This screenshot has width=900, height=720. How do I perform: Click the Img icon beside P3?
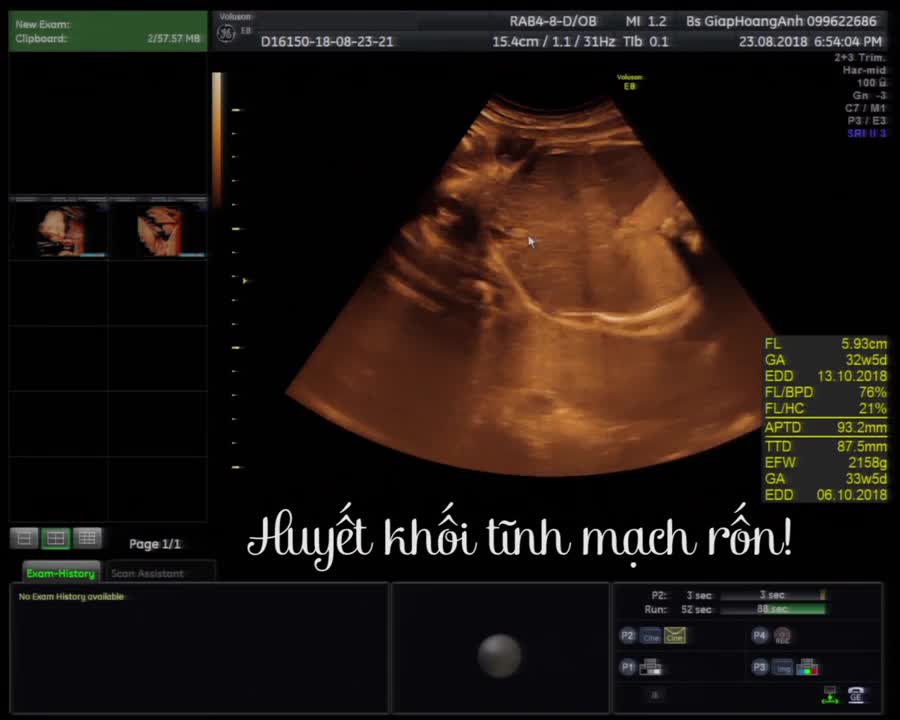pyautogui.click(x=782, y=668)
